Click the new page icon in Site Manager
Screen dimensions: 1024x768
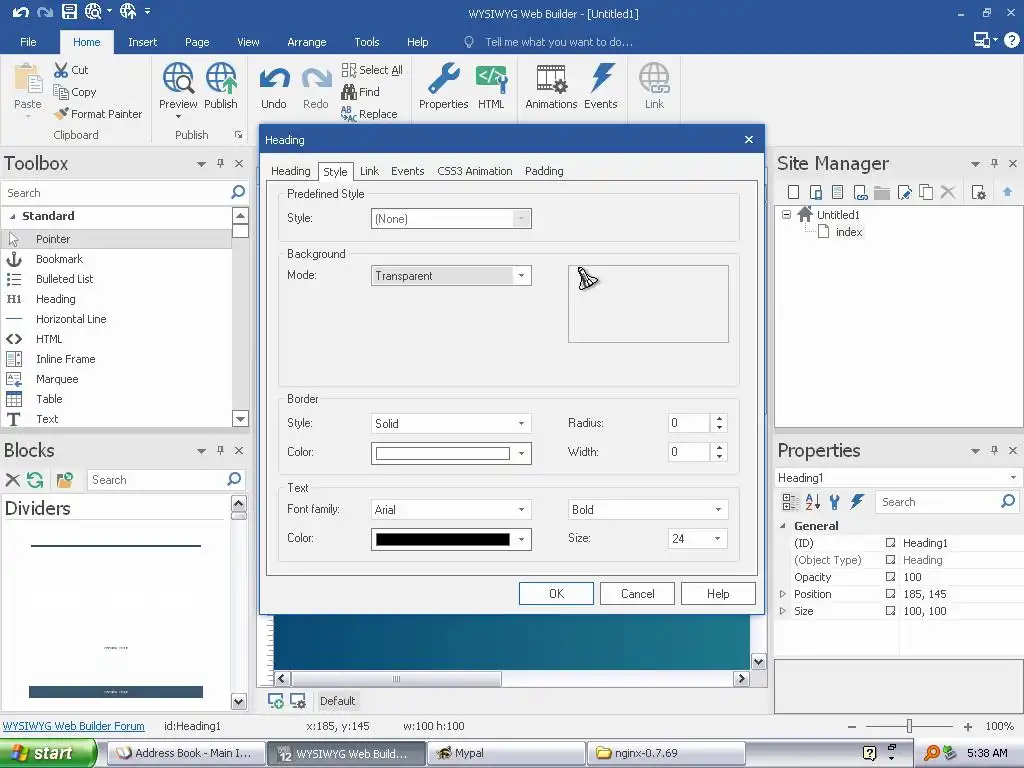point(793,192)
